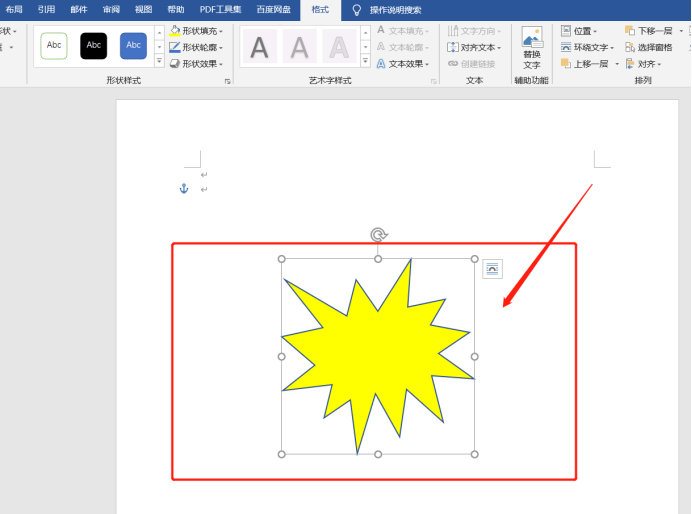Switch to the 邮件 tab
Viewport: 692px width, 514px height.
[79, 9]
